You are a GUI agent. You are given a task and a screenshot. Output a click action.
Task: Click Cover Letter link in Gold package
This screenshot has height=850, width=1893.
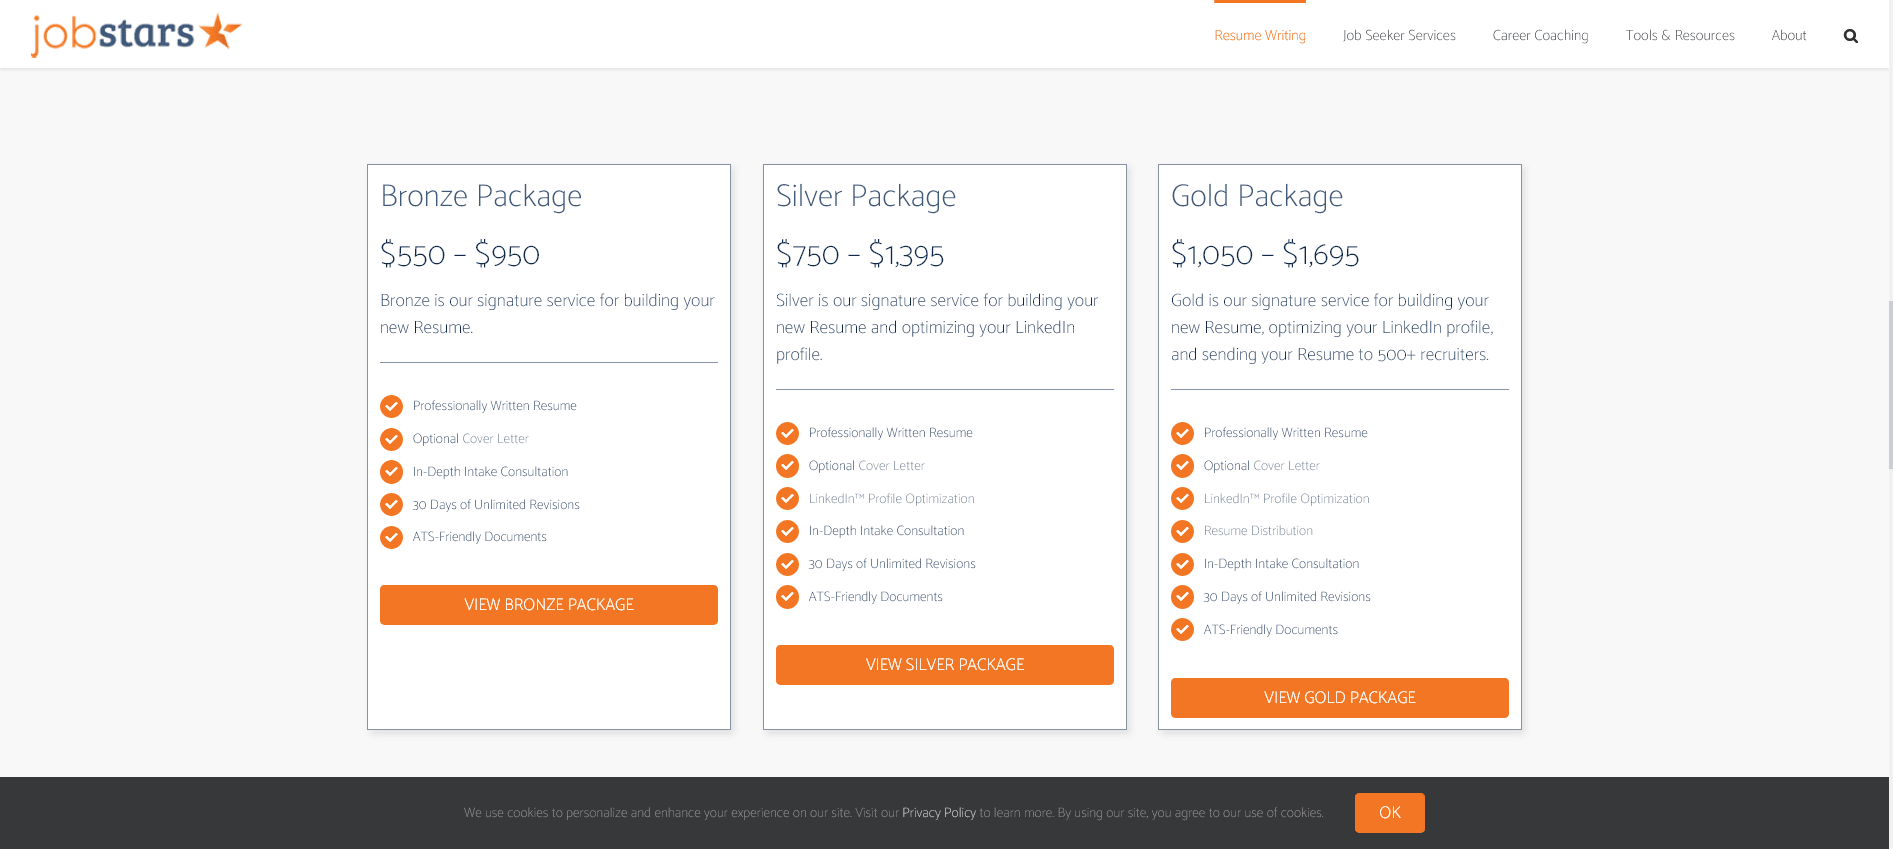[1286, 466]
